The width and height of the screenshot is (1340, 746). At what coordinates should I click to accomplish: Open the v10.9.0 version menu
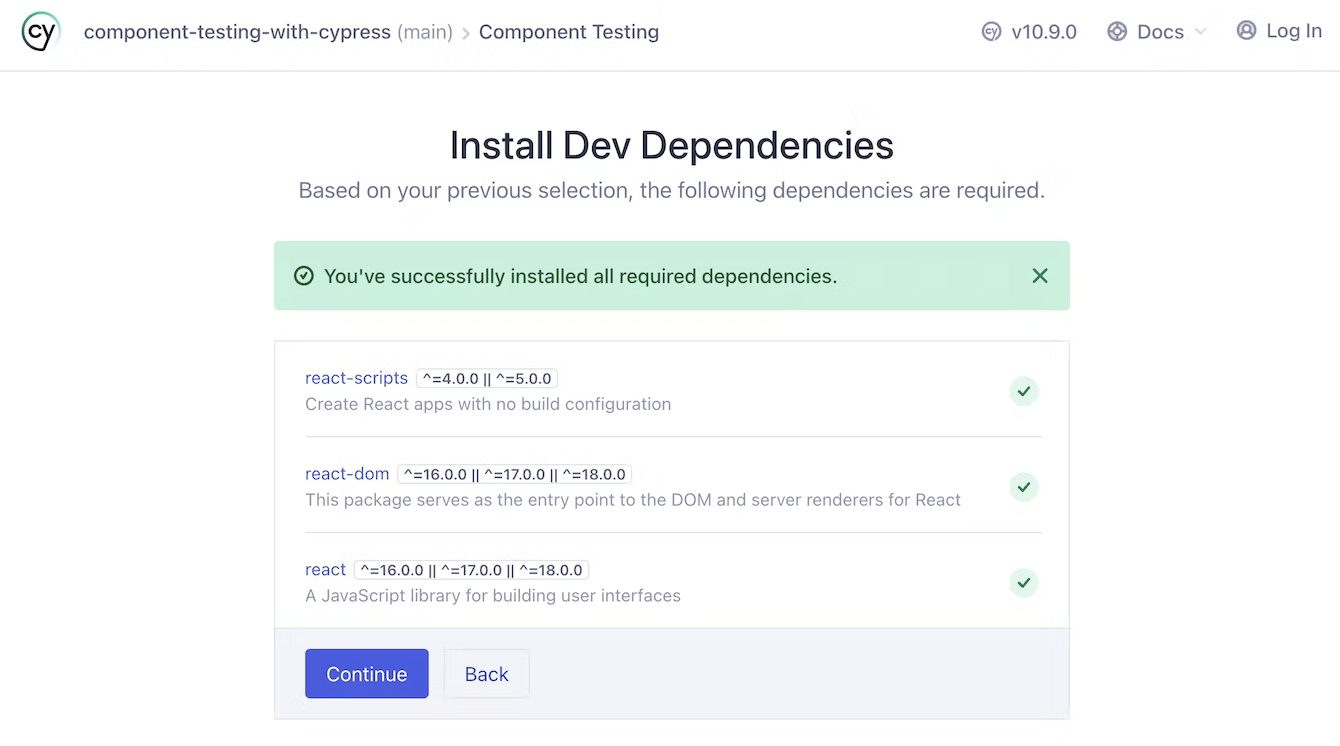pos(1029,32)
